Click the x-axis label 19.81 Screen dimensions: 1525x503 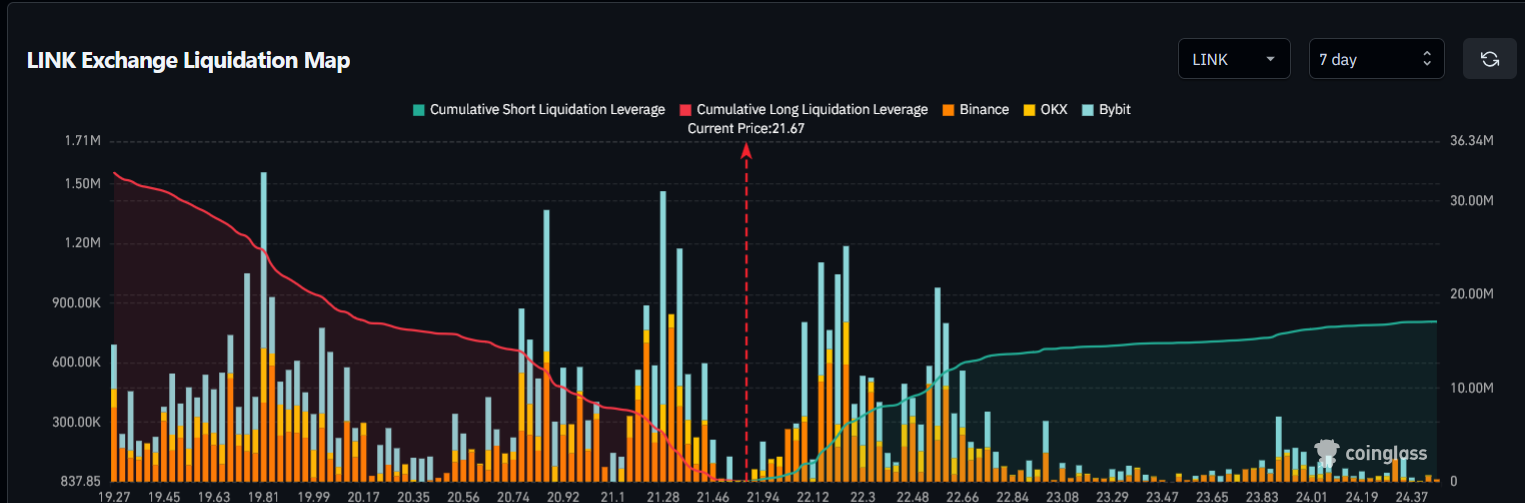tap(263, 496)
